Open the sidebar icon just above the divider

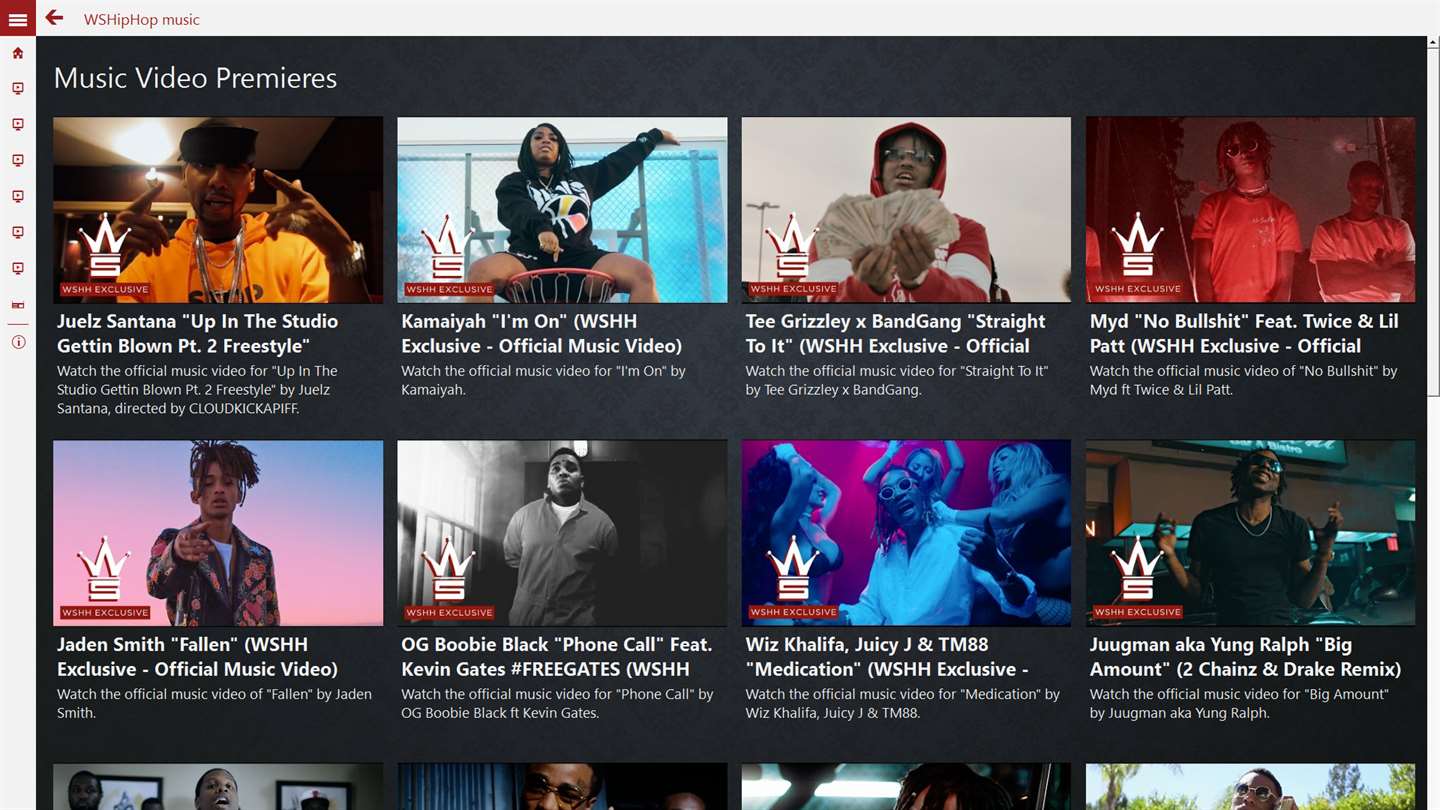(18, 305)
